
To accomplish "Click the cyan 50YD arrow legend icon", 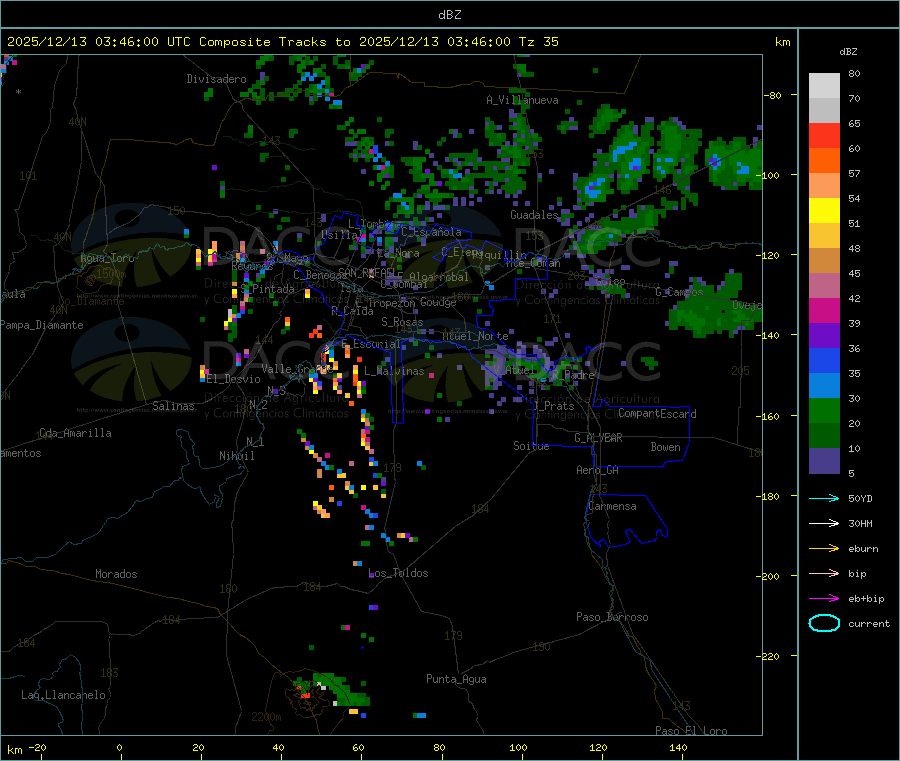I will tap(824, 498).
